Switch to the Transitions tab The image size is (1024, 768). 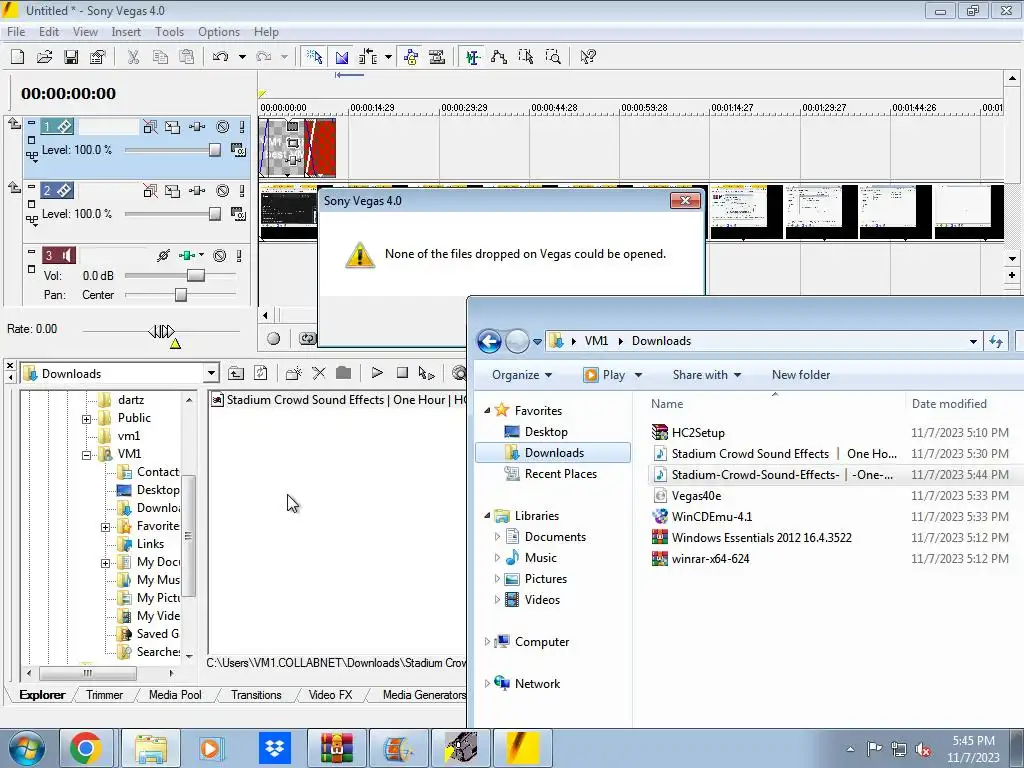tap(256, 695)
